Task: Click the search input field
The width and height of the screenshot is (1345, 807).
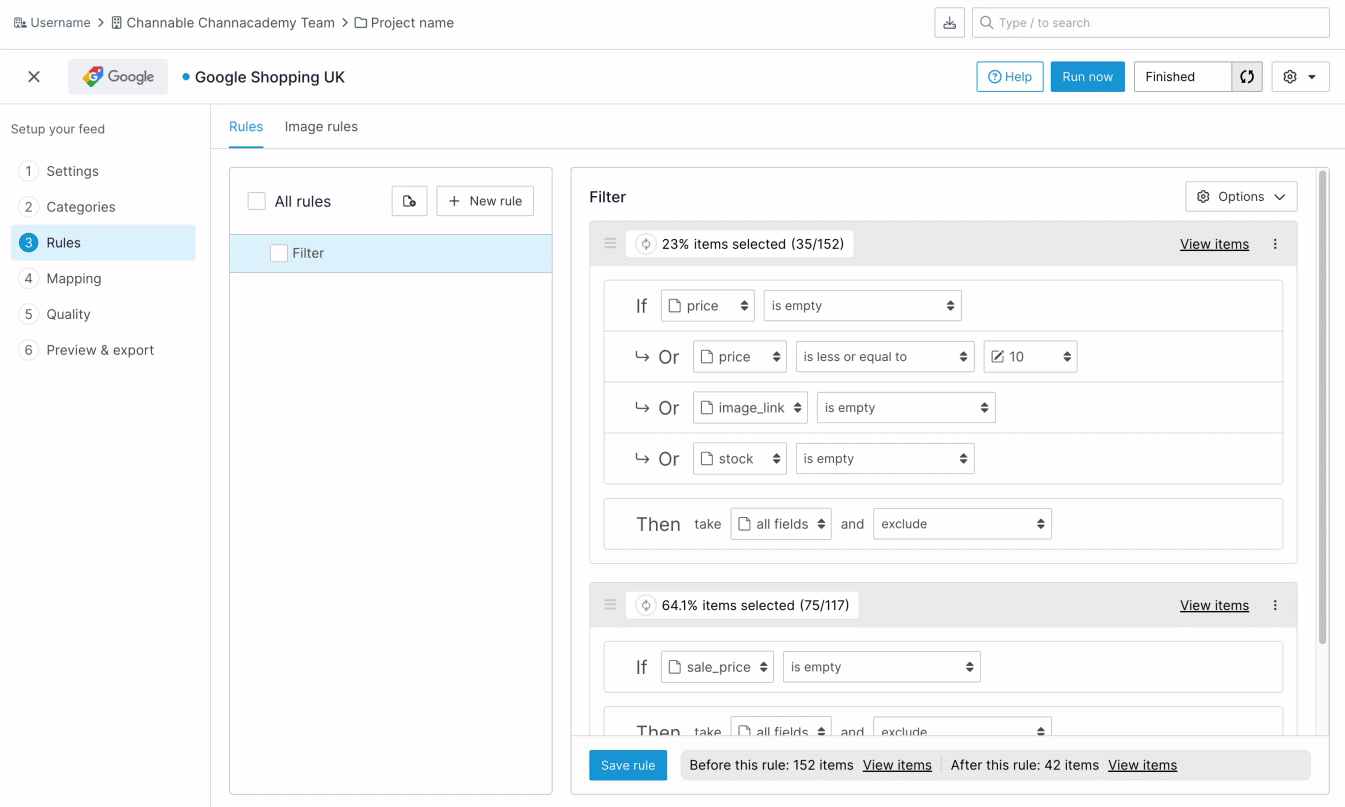Action: click(x=1150, y=23)
